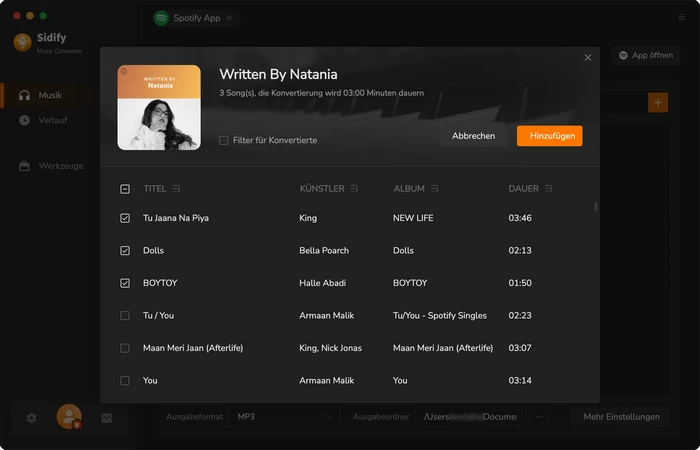Click the album Tu/You - Spotify Singles
Image resolution: width=700 pixels, height=450 pixels.
[x=440, y=316]
